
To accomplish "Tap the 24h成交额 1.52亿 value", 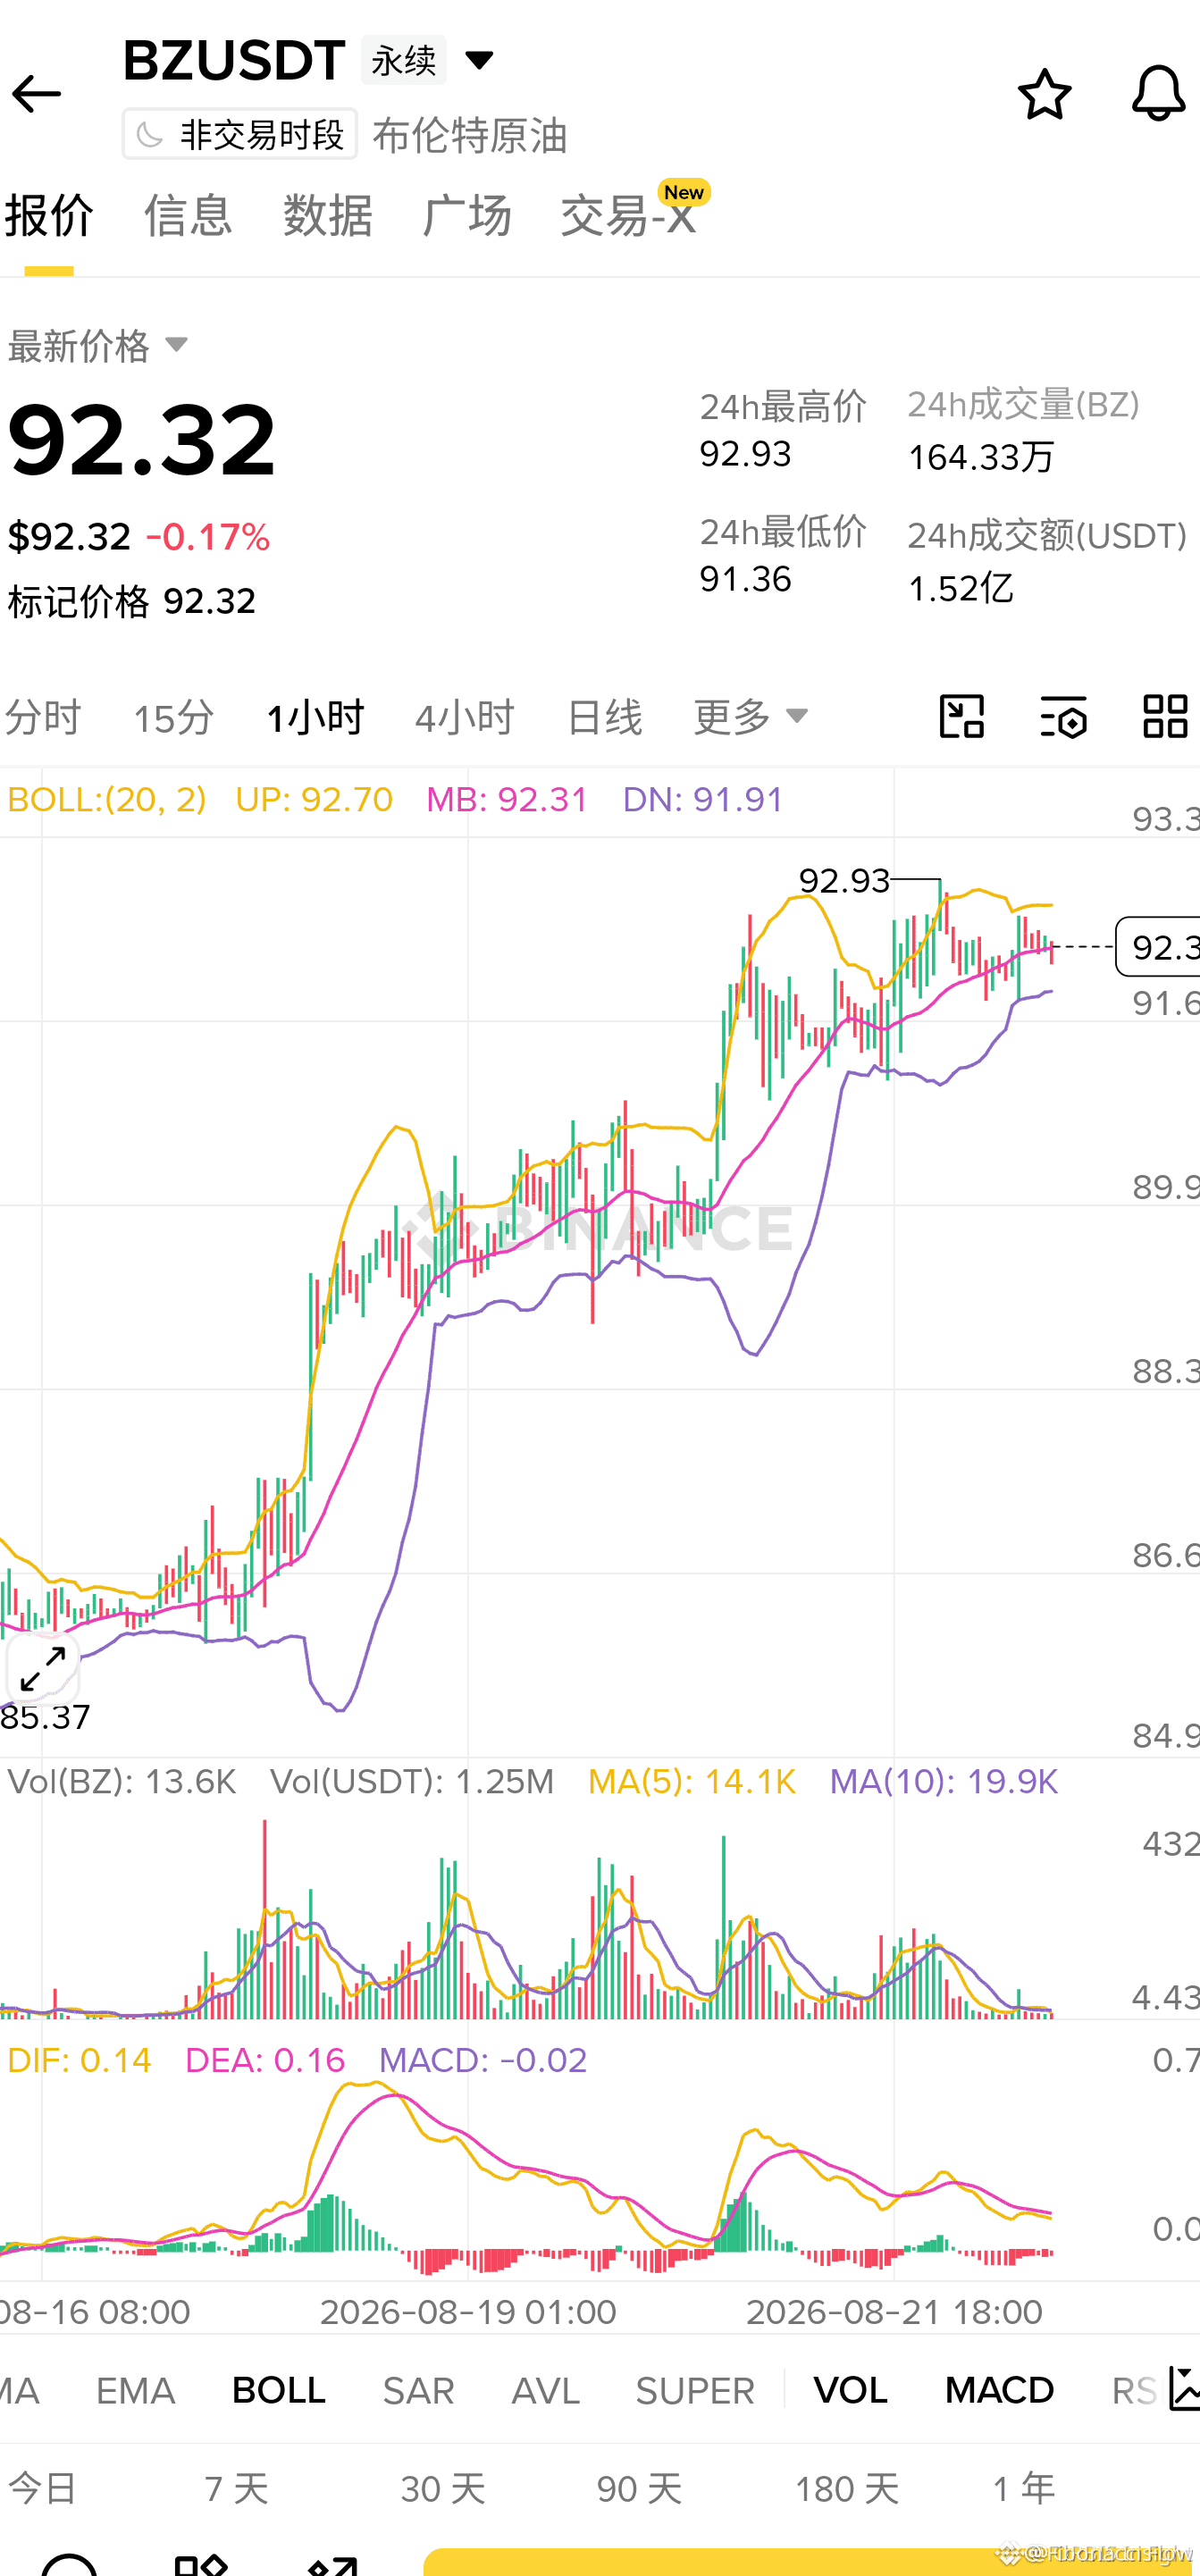I will [x=961, y=588].
